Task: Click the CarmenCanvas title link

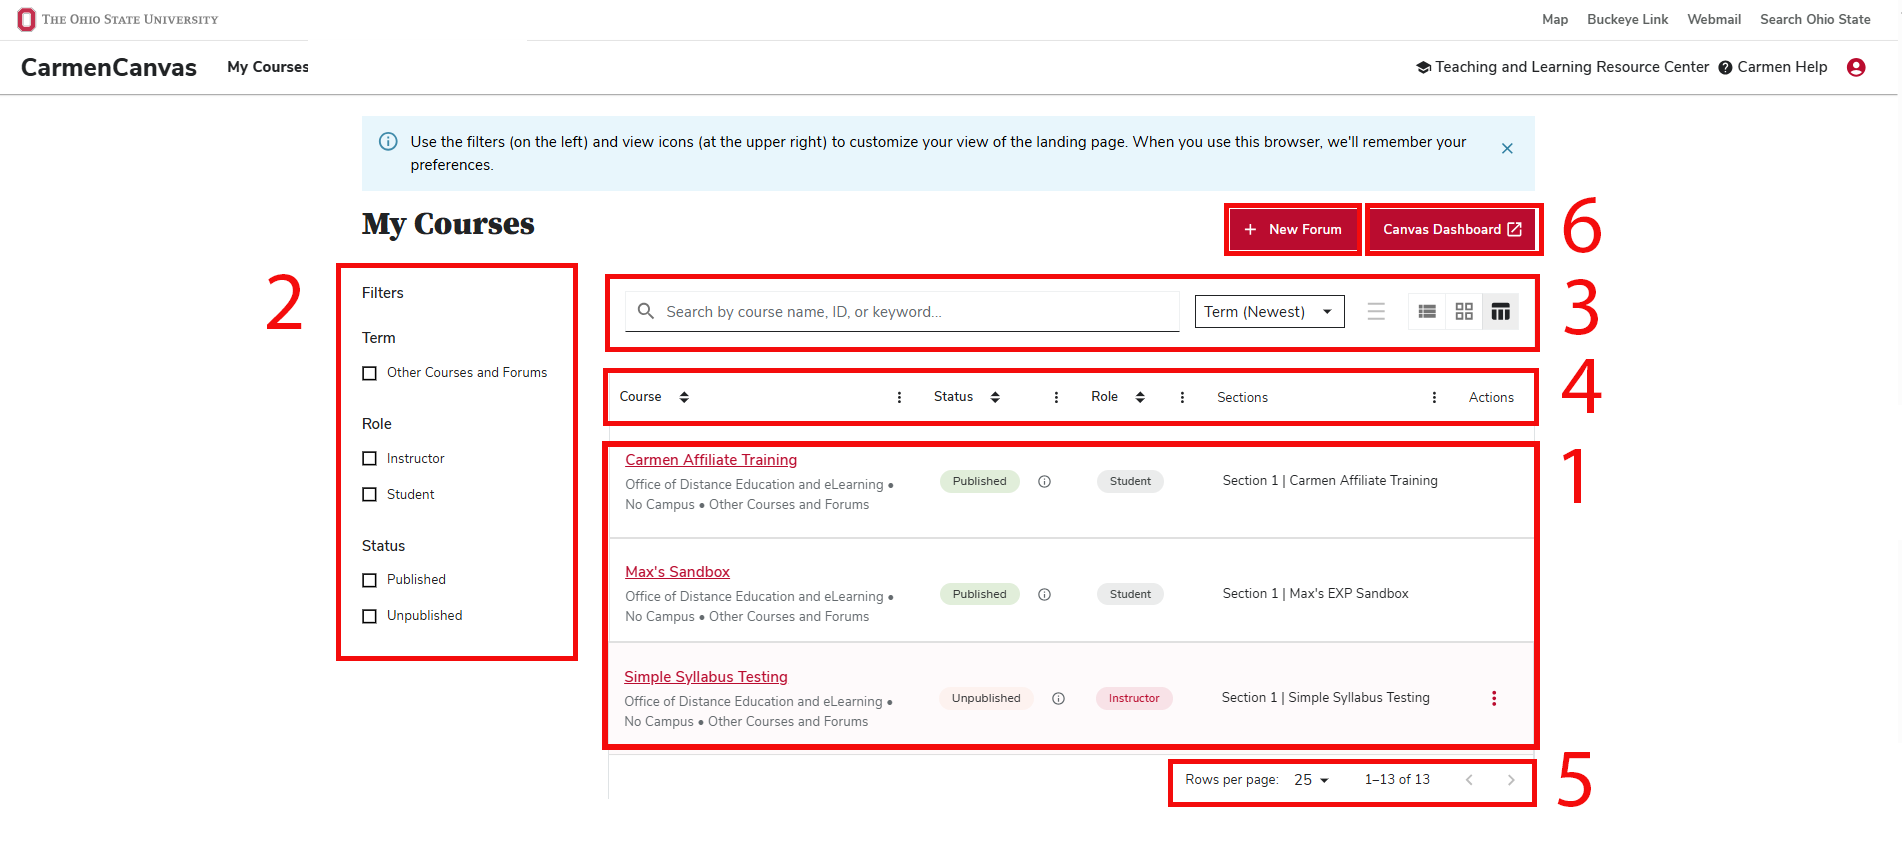Action: 109,67
